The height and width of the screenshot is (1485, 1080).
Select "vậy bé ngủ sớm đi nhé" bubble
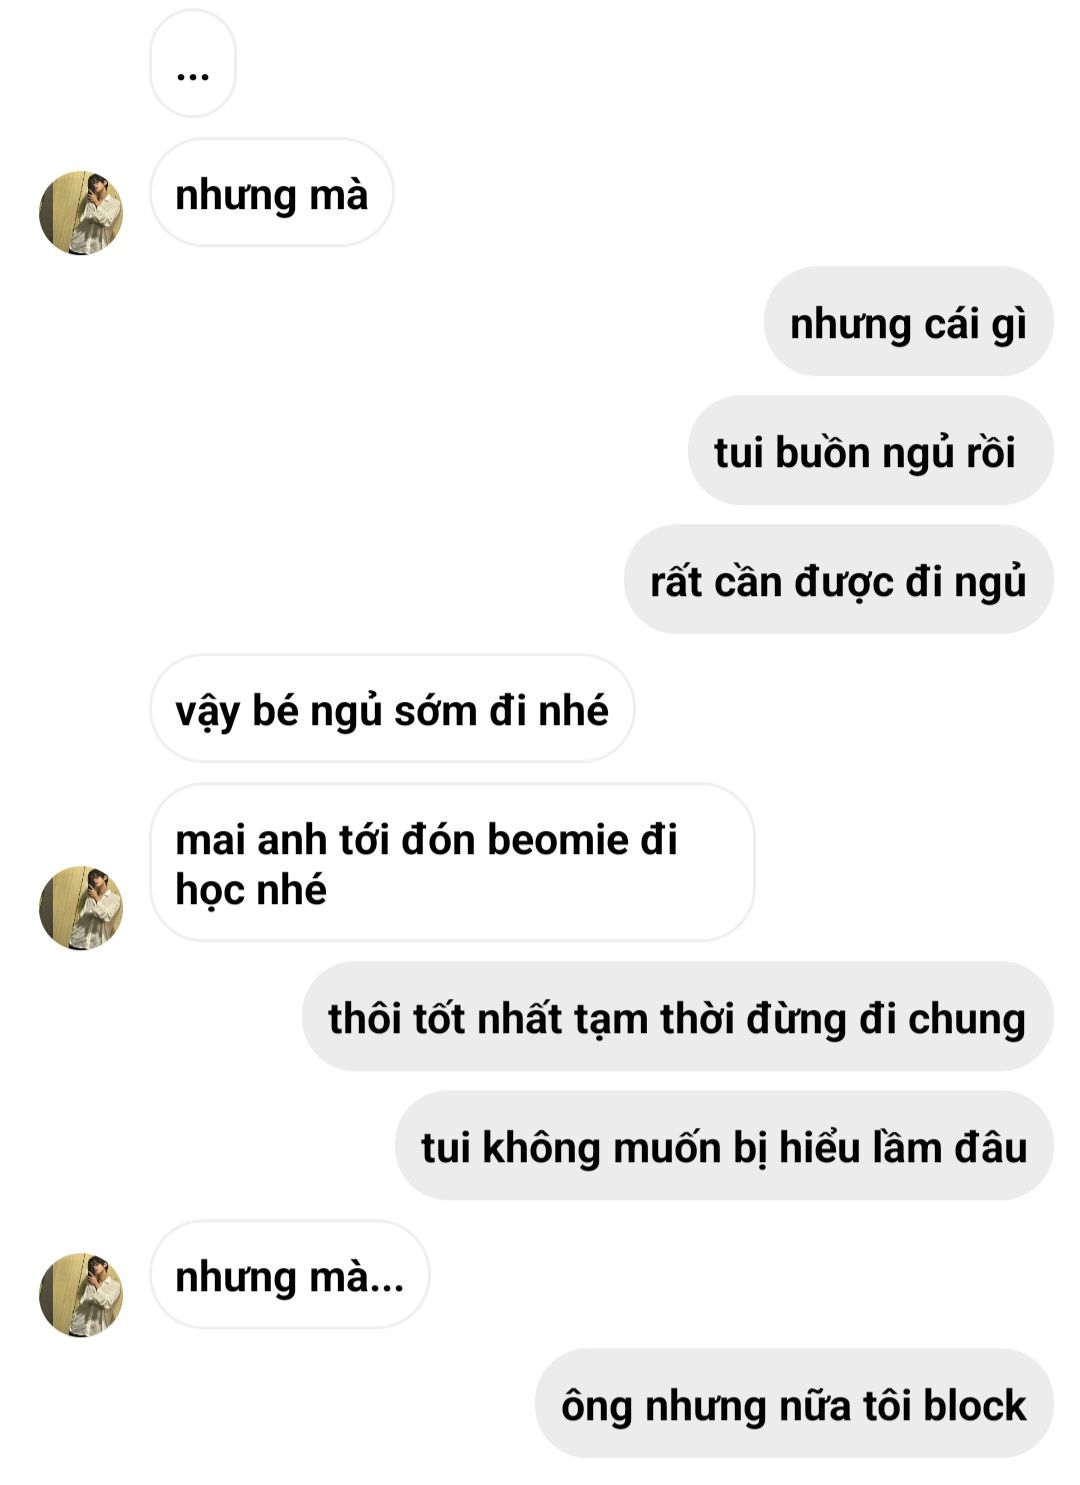[x=392, y=709]
